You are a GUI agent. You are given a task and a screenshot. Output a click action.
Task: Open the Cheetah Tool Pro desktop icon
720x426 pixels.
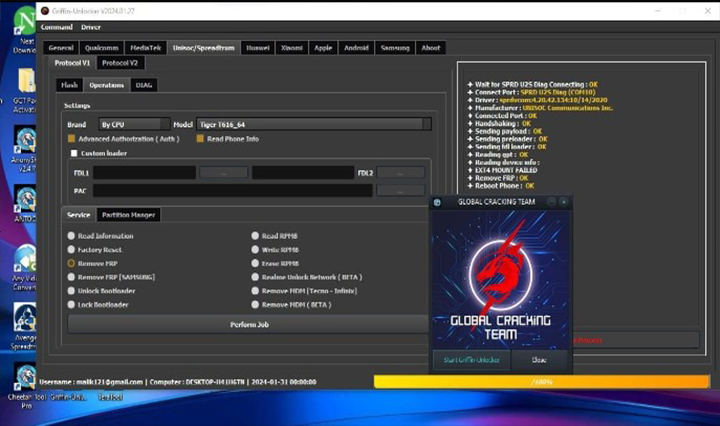[26, 385]
